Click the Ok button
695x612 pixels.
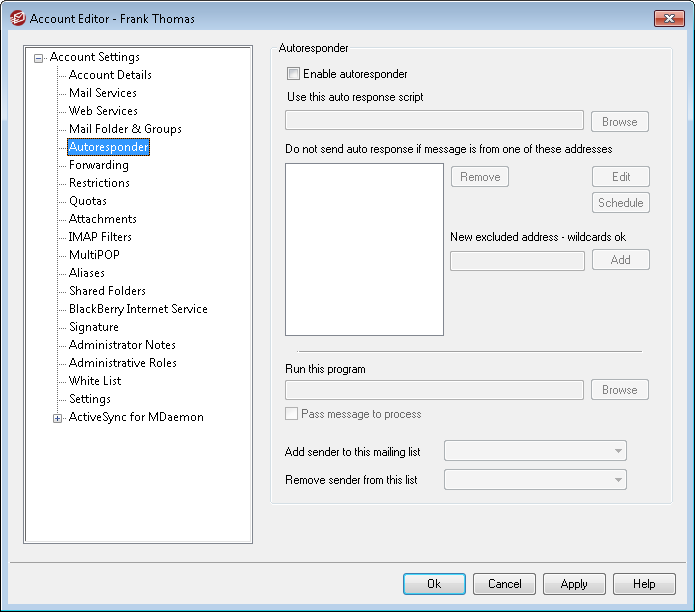click(434, 584)
